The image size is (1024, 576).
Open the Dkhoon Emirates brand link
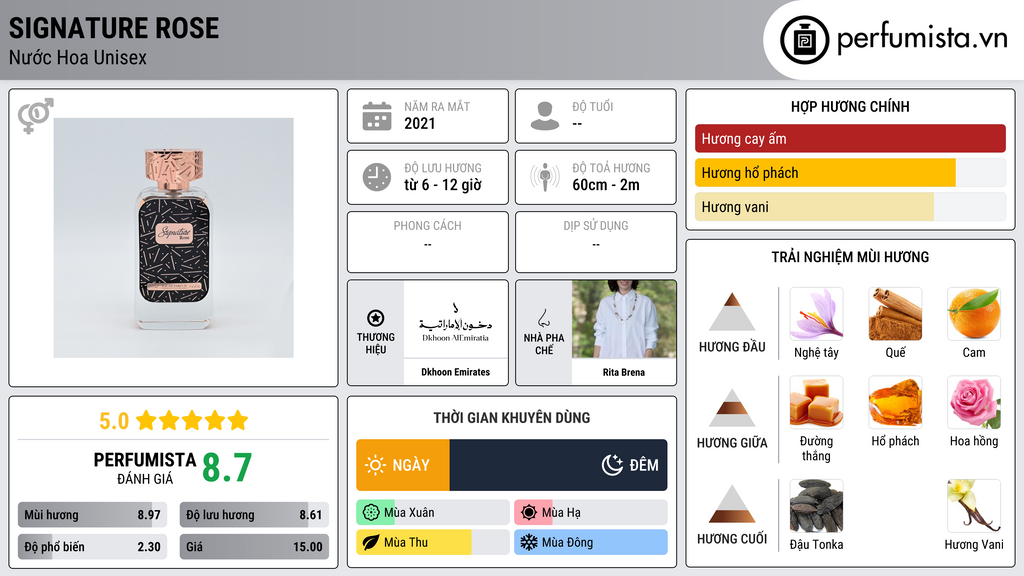455,372
